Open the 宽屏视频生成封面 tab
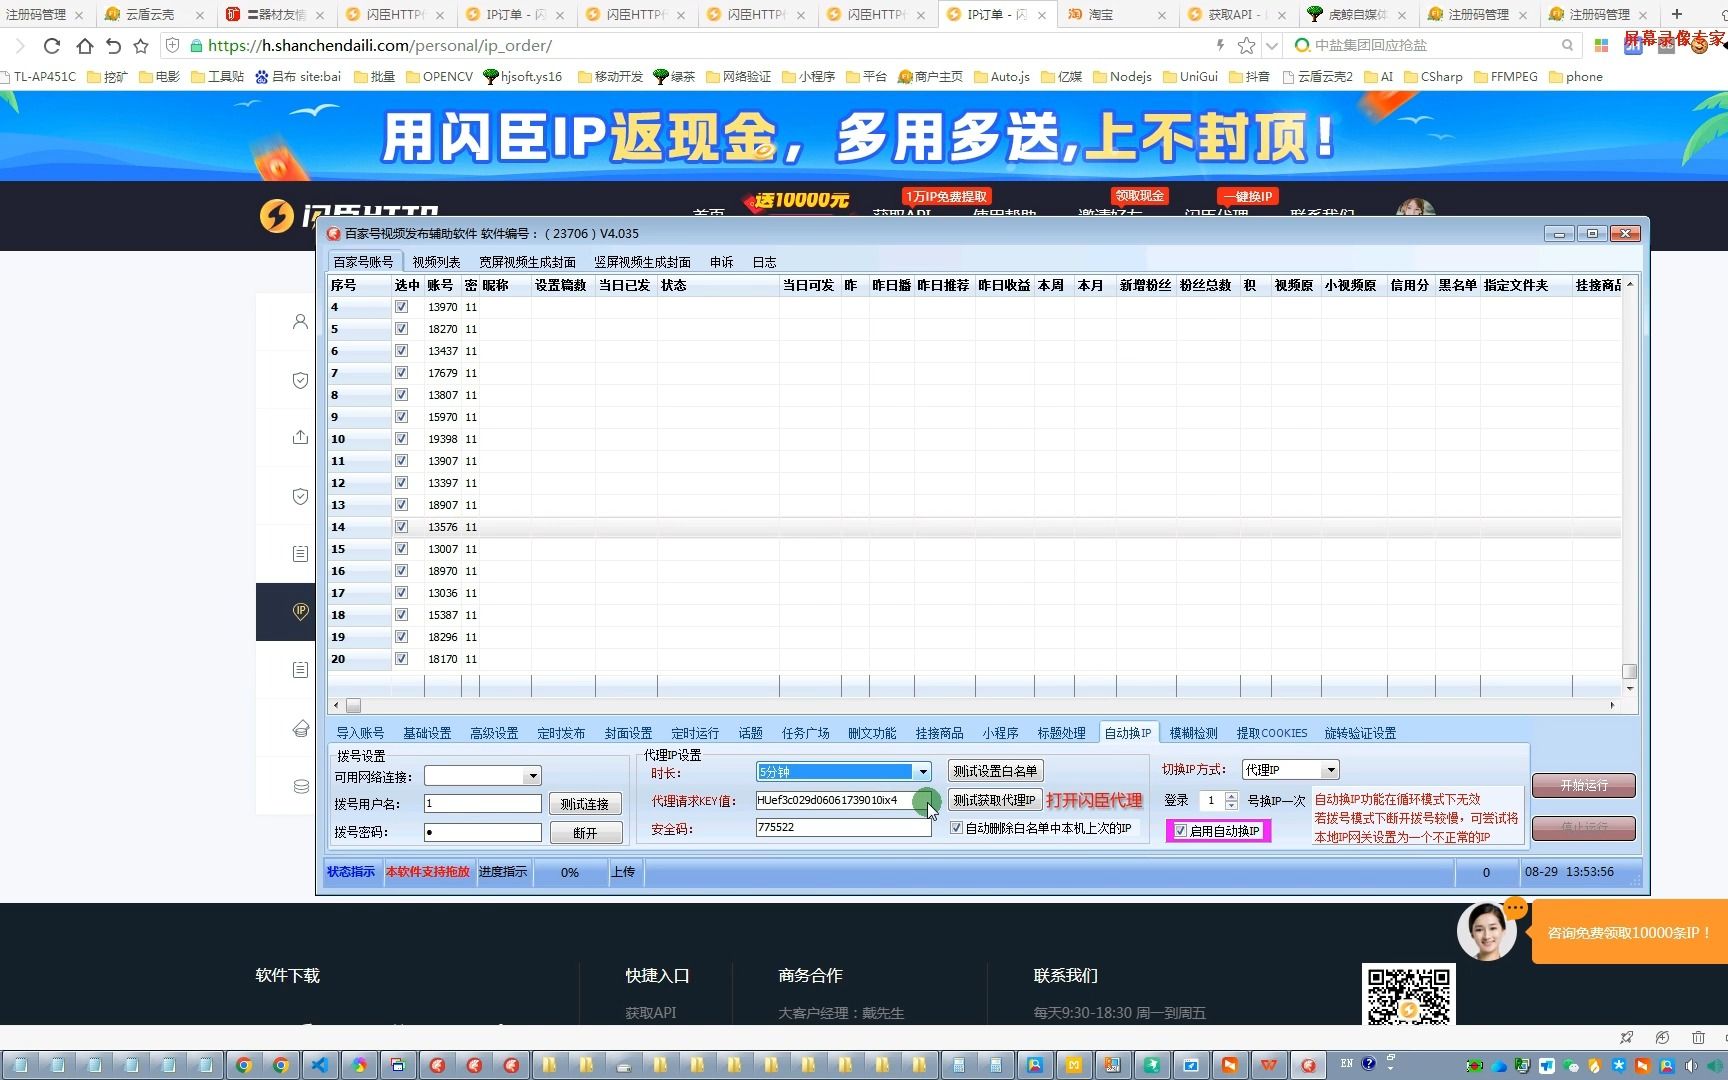Image resolution: width=1728 pixels, height=1080 pixels. point(527,262)
